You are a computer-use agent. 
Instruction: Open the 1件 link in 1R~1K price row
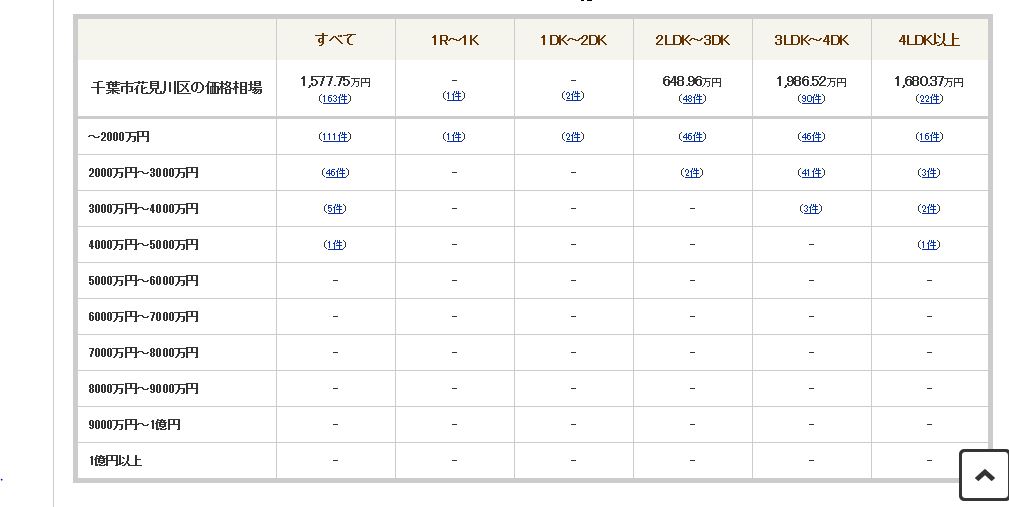(x=454, y=95)
